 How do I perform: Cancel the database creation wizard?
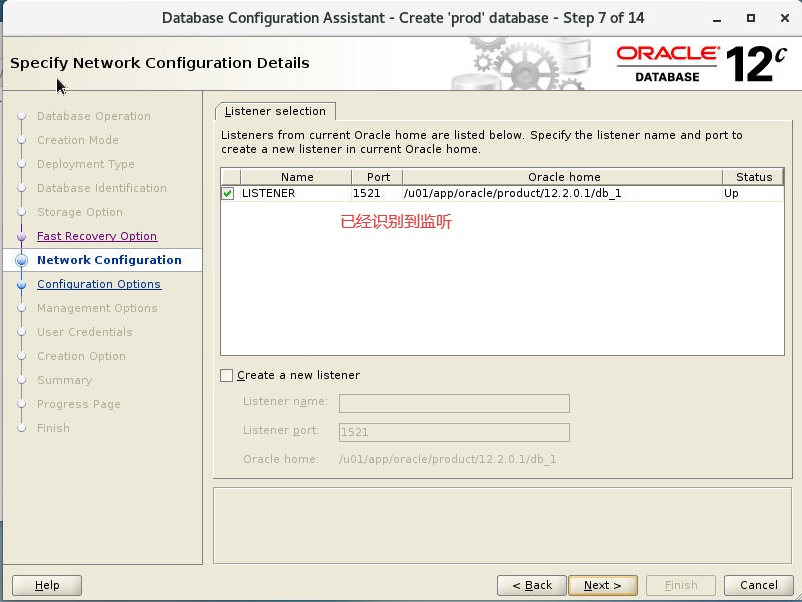[x=759, y=585]
